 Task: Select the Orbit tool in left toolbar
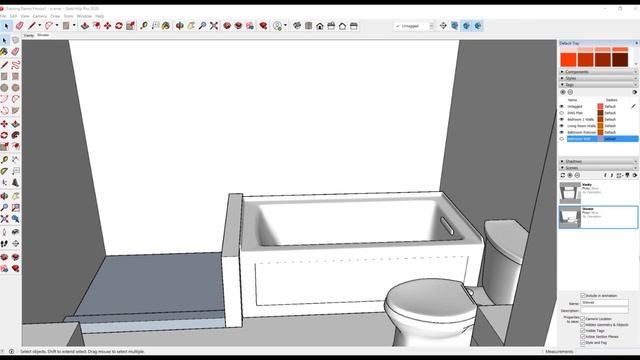tap(4, 196)
